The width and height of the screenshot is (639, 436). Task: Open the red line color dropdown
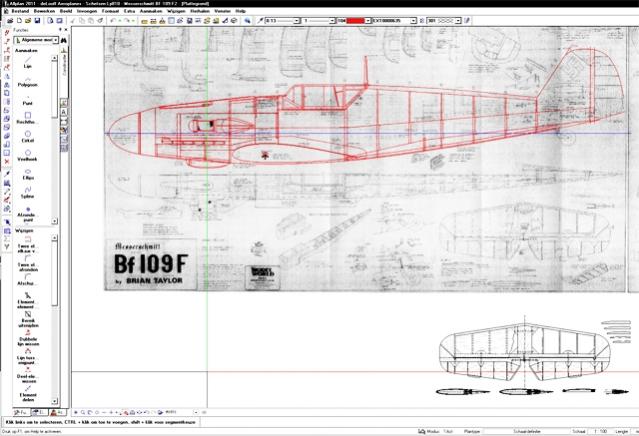tap(368, 20)
